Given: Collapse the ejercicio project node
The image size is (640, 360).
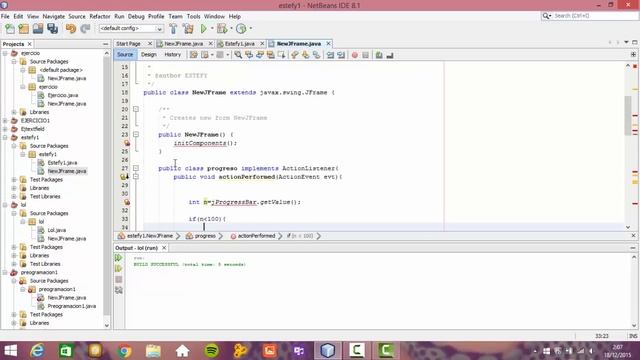Looking at the screenshot, I should pos(5,53).
